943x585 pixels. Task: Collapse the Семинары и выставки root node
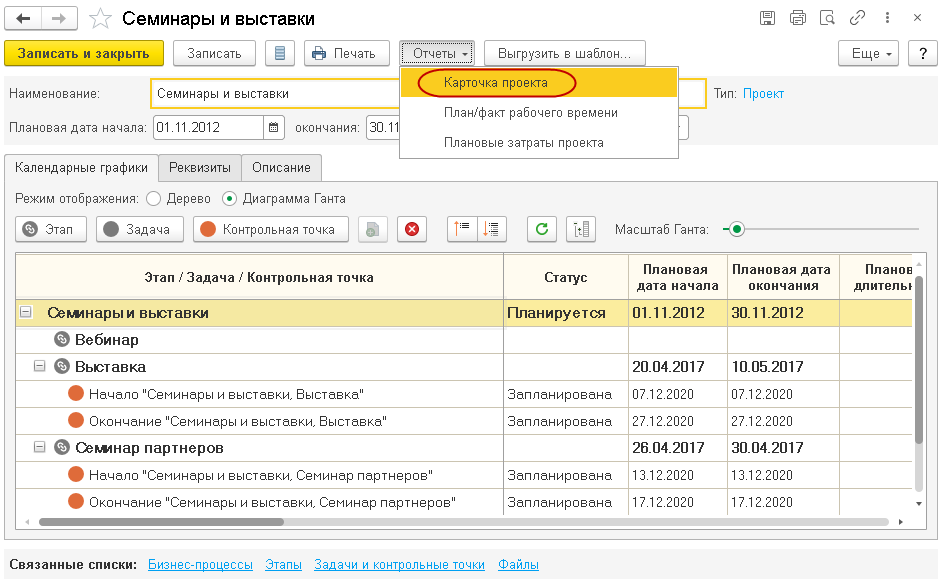25,312
